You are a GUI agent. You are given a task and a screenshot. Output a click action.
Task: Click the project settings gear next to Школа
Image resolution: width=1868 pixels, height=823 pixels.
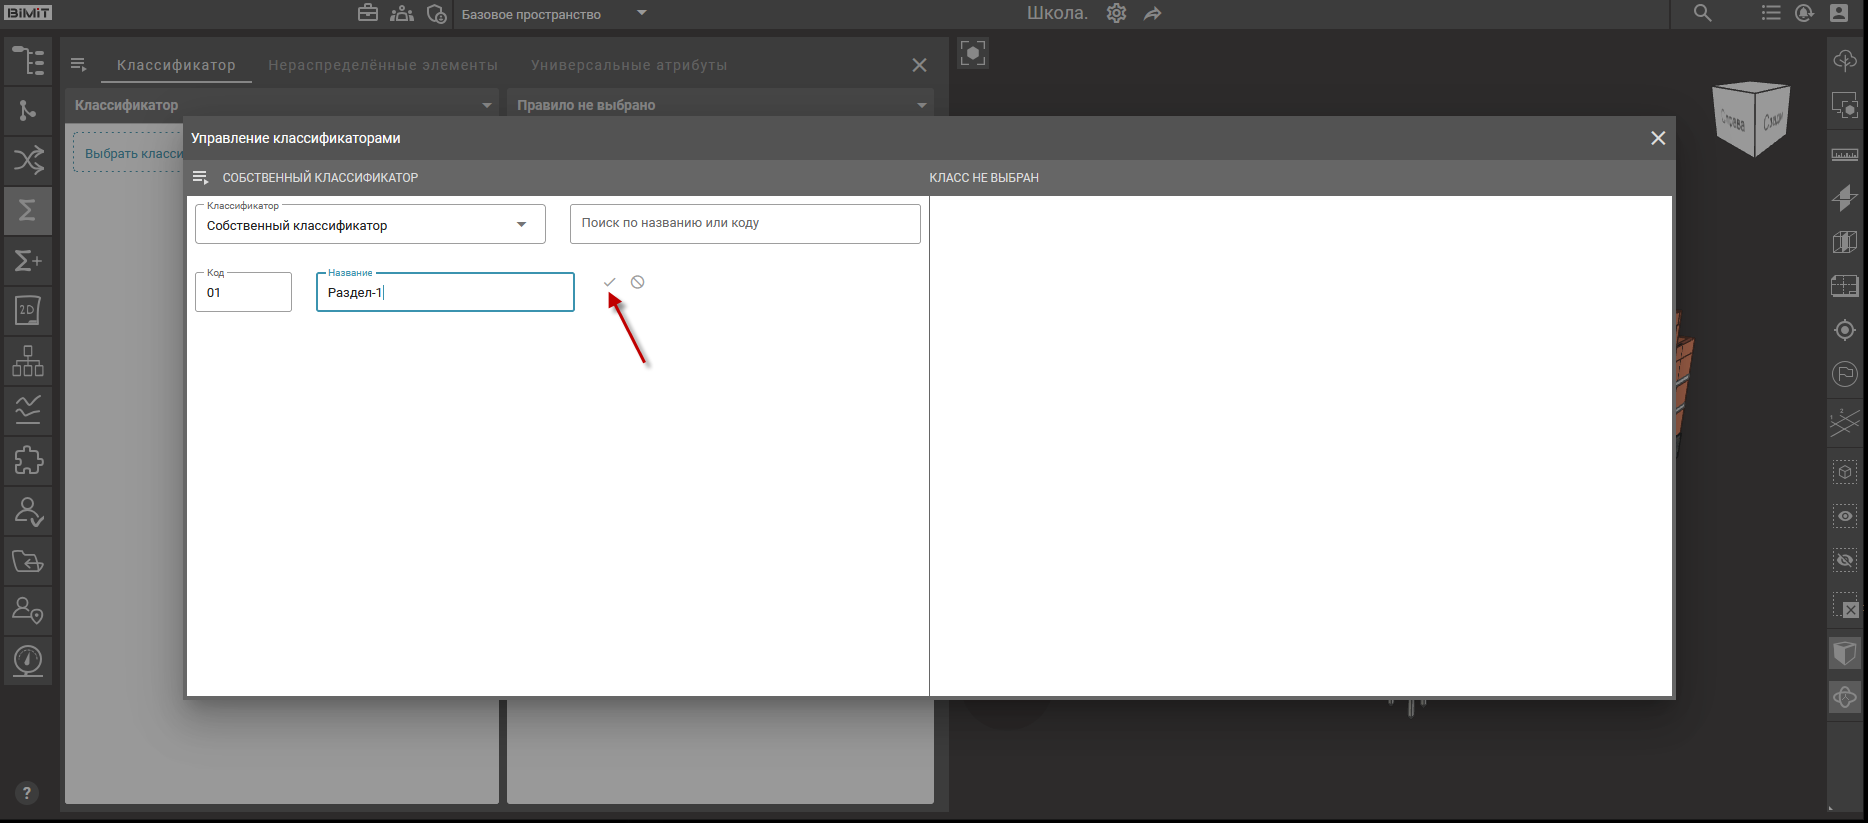[x=1116, y=14]
